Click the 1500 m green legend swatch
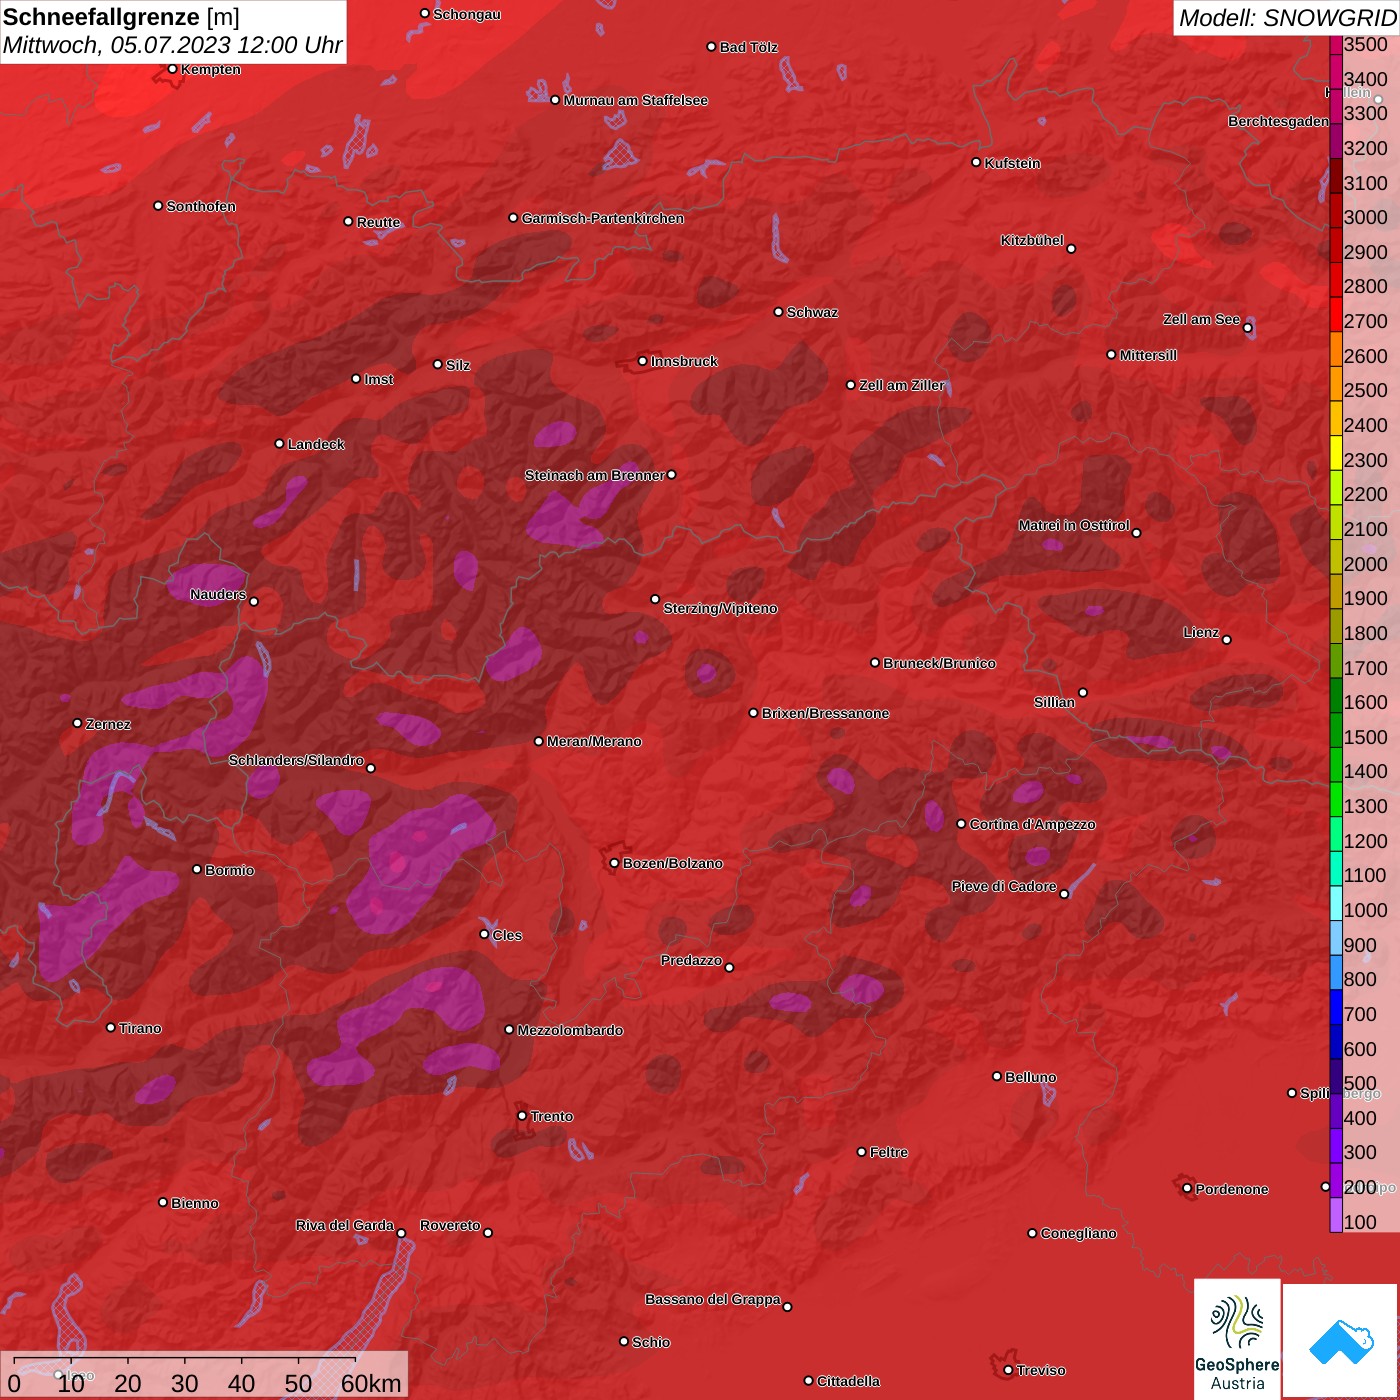Image resolution: width=1400 pixels, height=1400 pixels. pyautogui.click(x=1336, y=730)
